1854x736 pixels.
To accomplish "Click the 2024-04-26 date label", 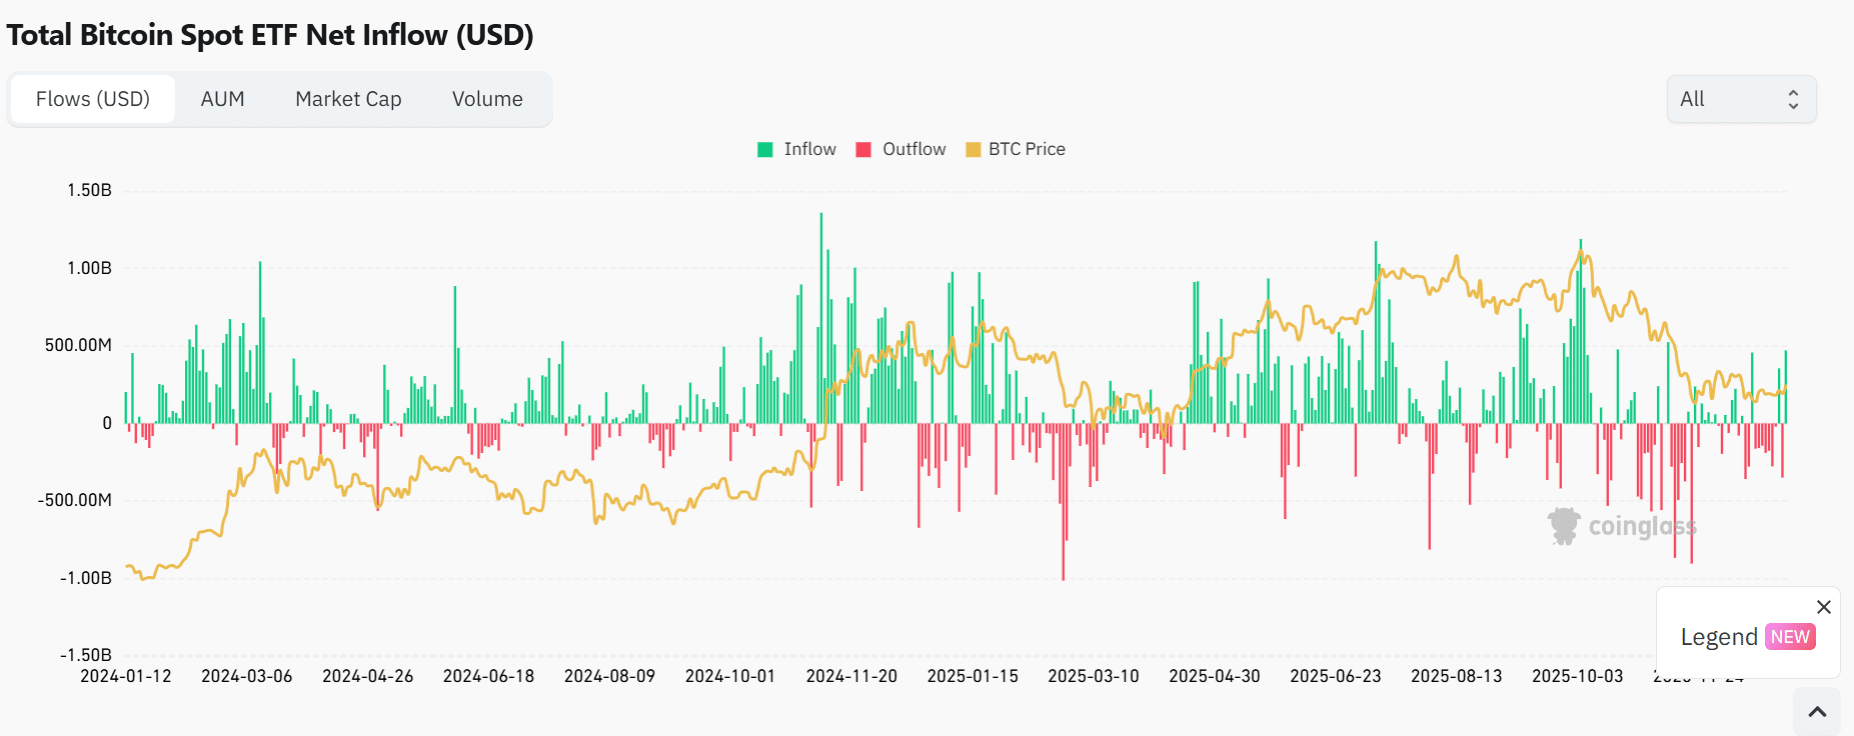I will point(368,676).
